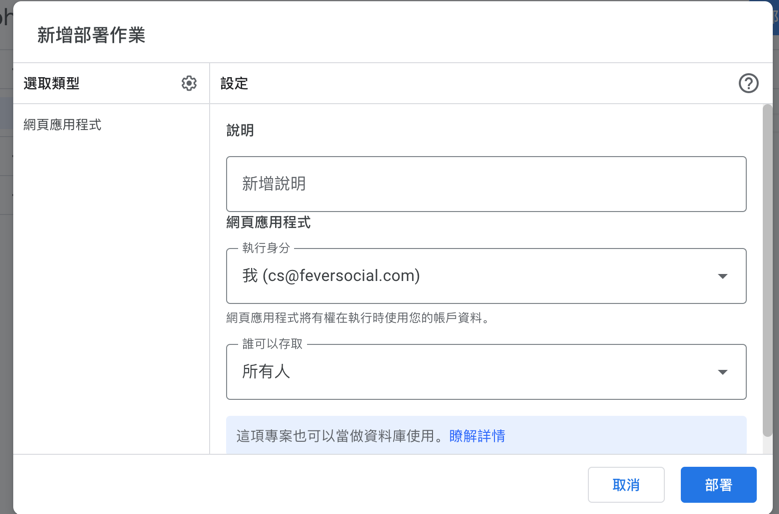Screen dimensions: 779x514
Task: Expand 執行身分 using its dropdown arrow
Action: coord(722,276)
